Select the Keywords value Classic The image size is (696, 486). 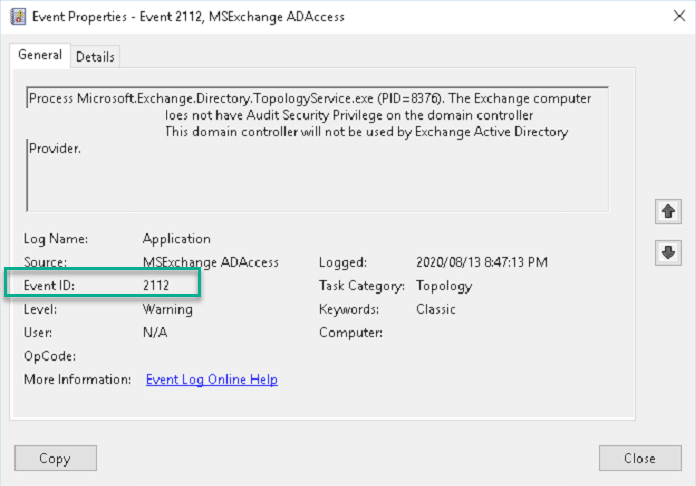coord(436,309)
